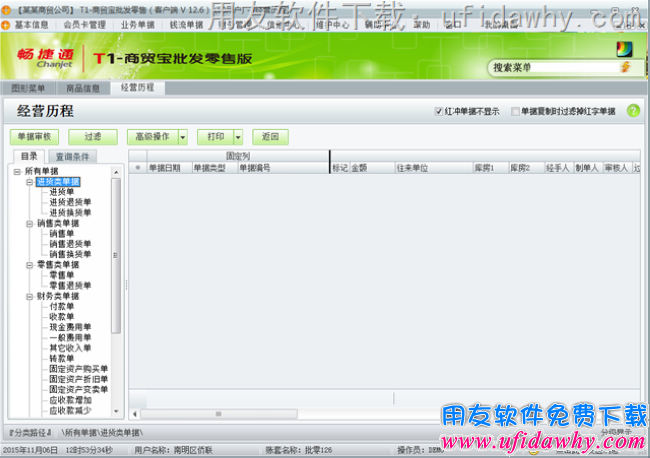
Task: Click the tree scrollbar up arrow
Action: 116,172
